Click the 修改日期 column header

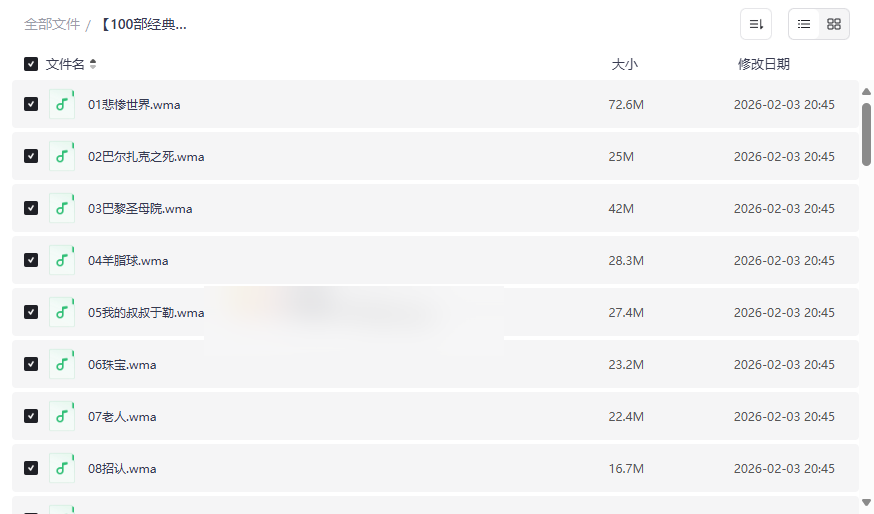coord(764,64)
